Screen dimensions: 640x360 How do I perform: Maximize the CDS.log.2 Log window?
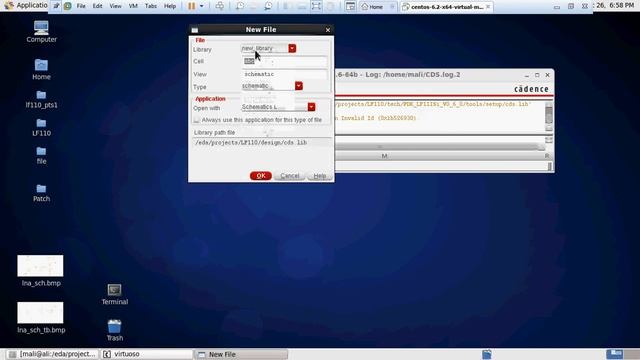(x=537, y=75)
